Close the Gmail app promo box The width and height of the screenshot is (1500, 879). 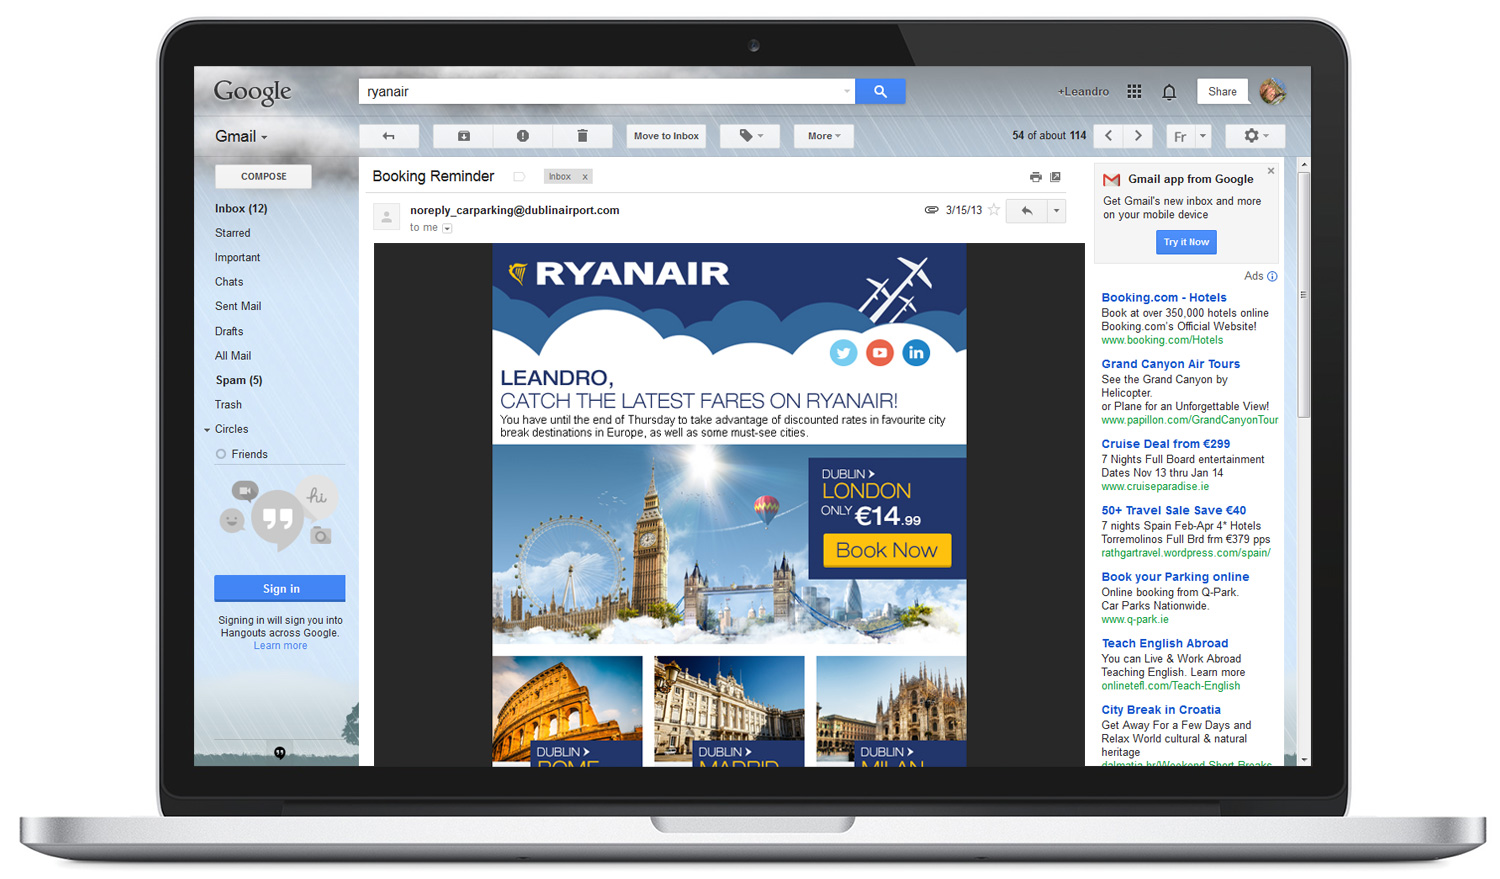click(x=1271, y=171)
